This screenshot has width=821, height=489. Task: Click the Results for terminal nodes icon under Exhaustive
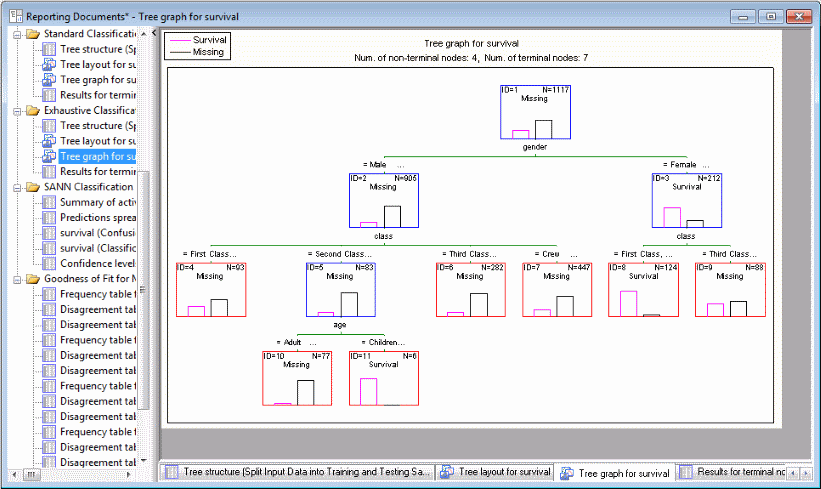click(x=49, y=172)
